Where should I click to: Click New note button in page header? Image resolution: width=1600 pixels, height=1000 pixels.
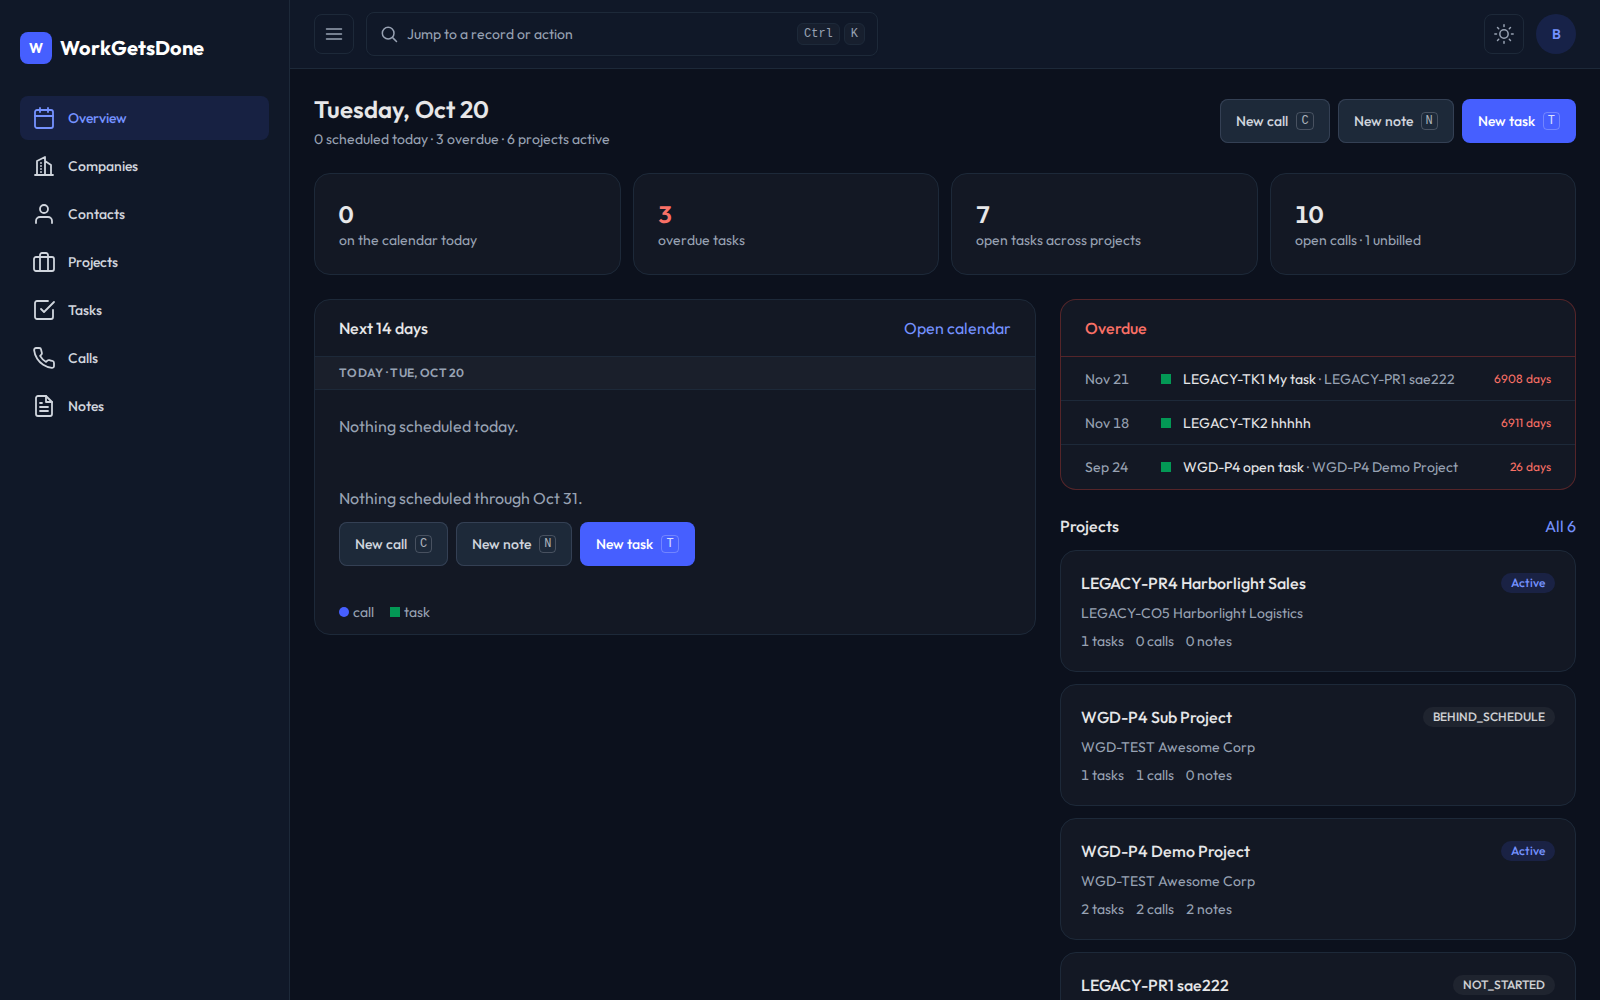[x=1396, y=121]
